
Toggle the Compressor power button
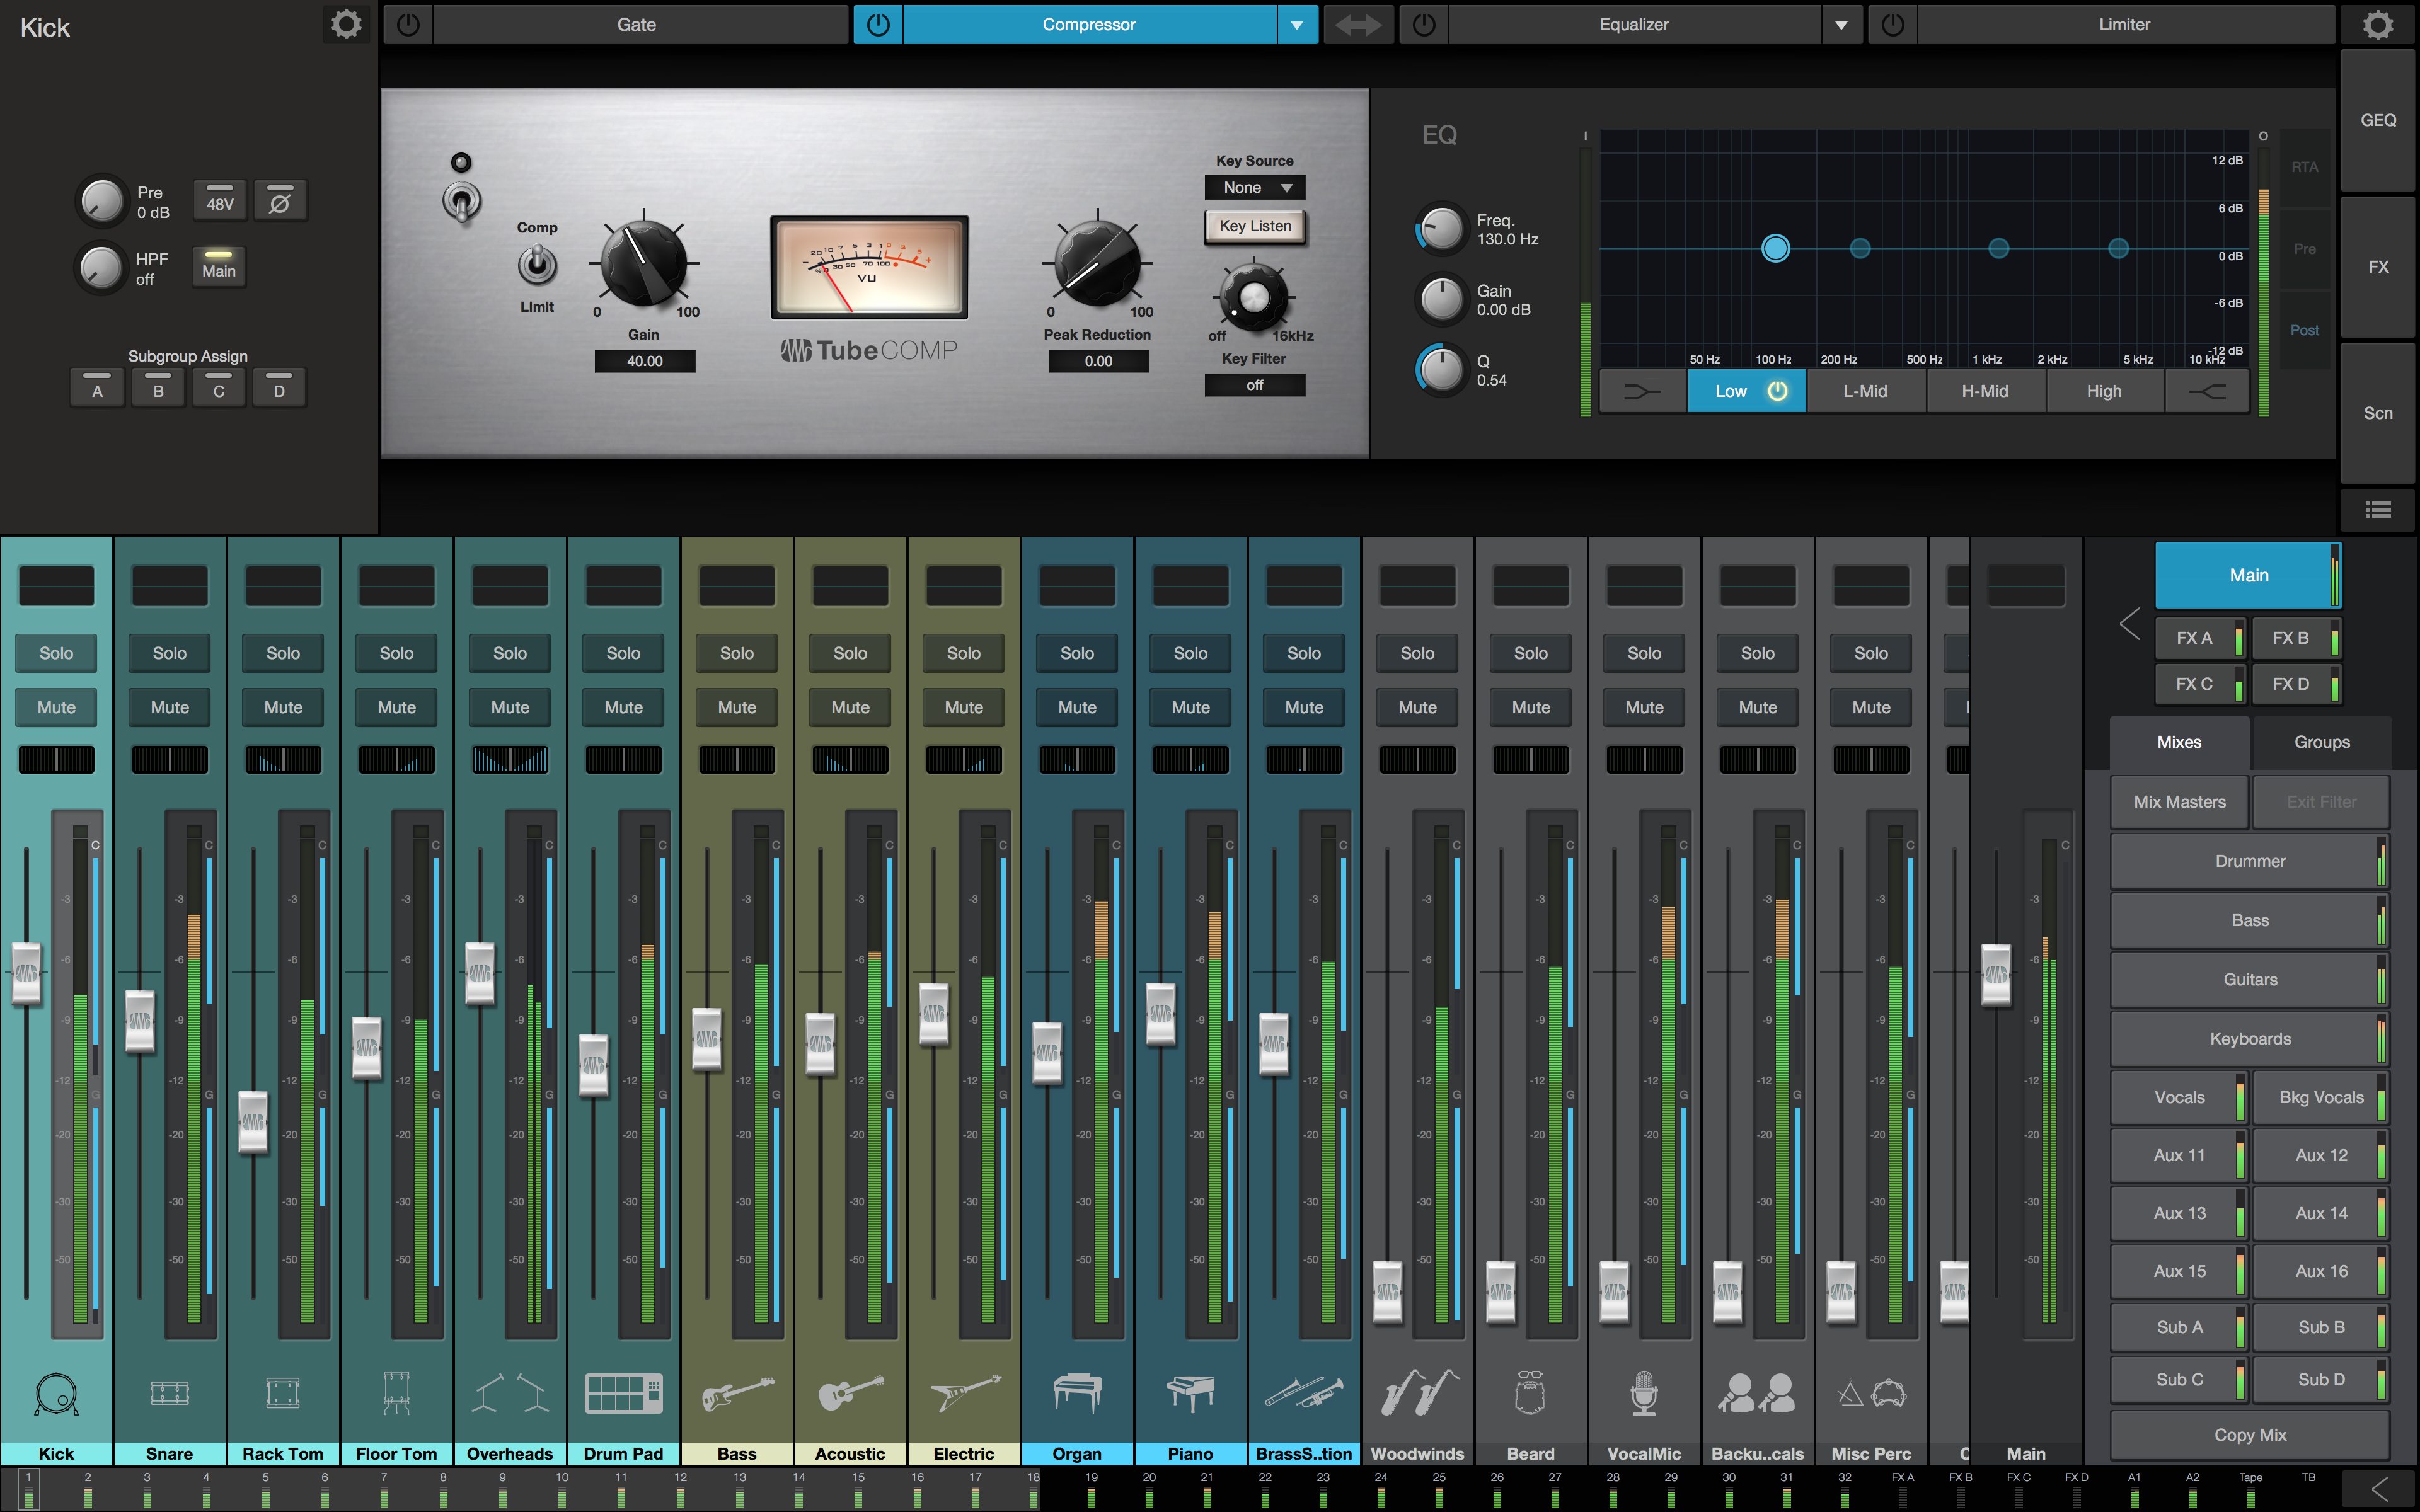878,25
